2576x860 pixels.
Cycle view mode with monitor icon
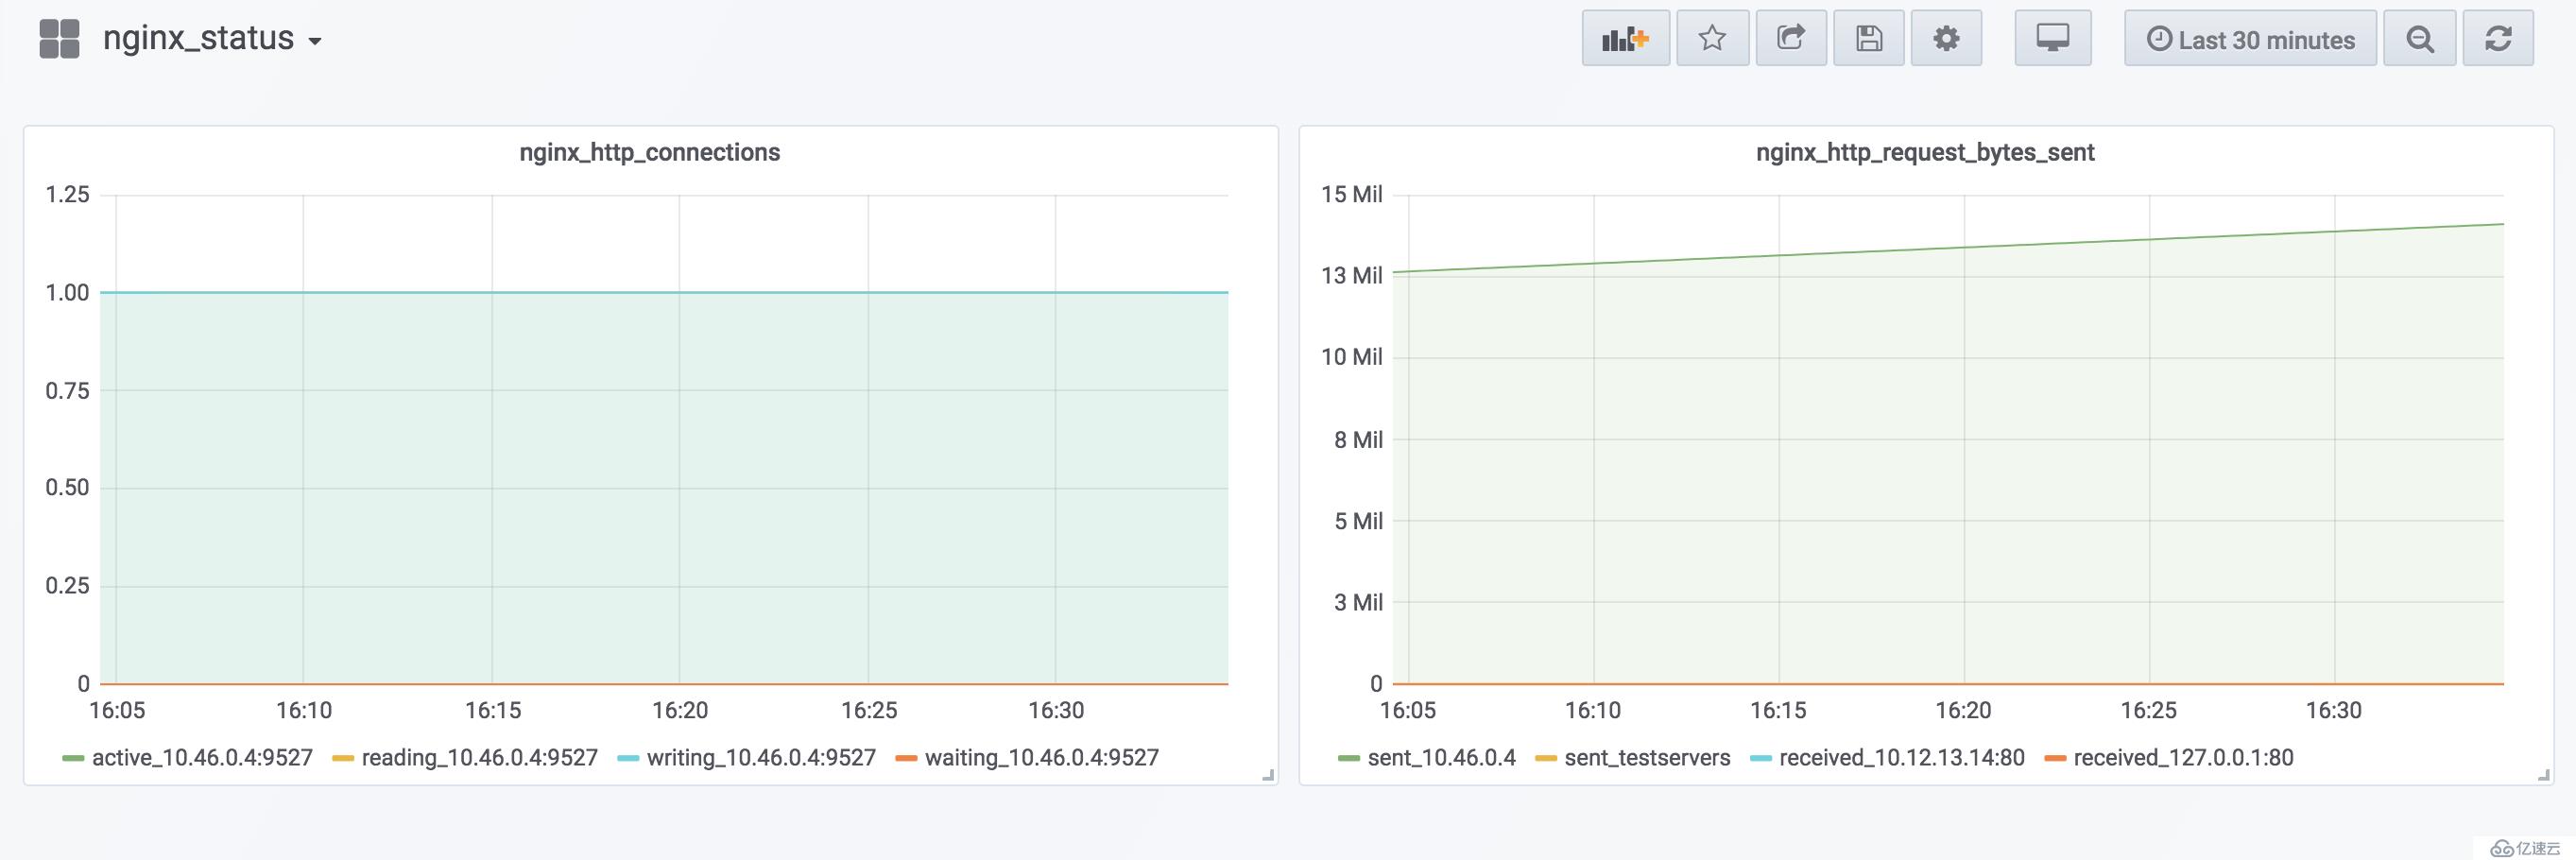pyautogui.click(x=2052, y=39)
